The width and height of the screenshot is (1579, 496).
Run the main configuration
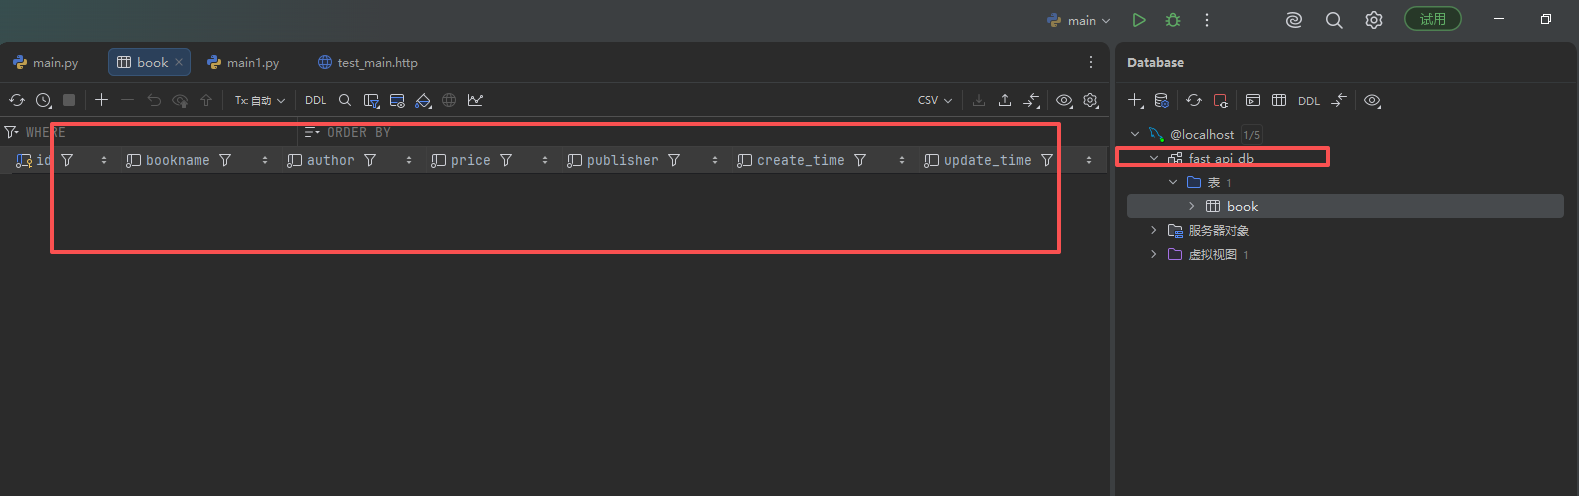pos(1139,20)
